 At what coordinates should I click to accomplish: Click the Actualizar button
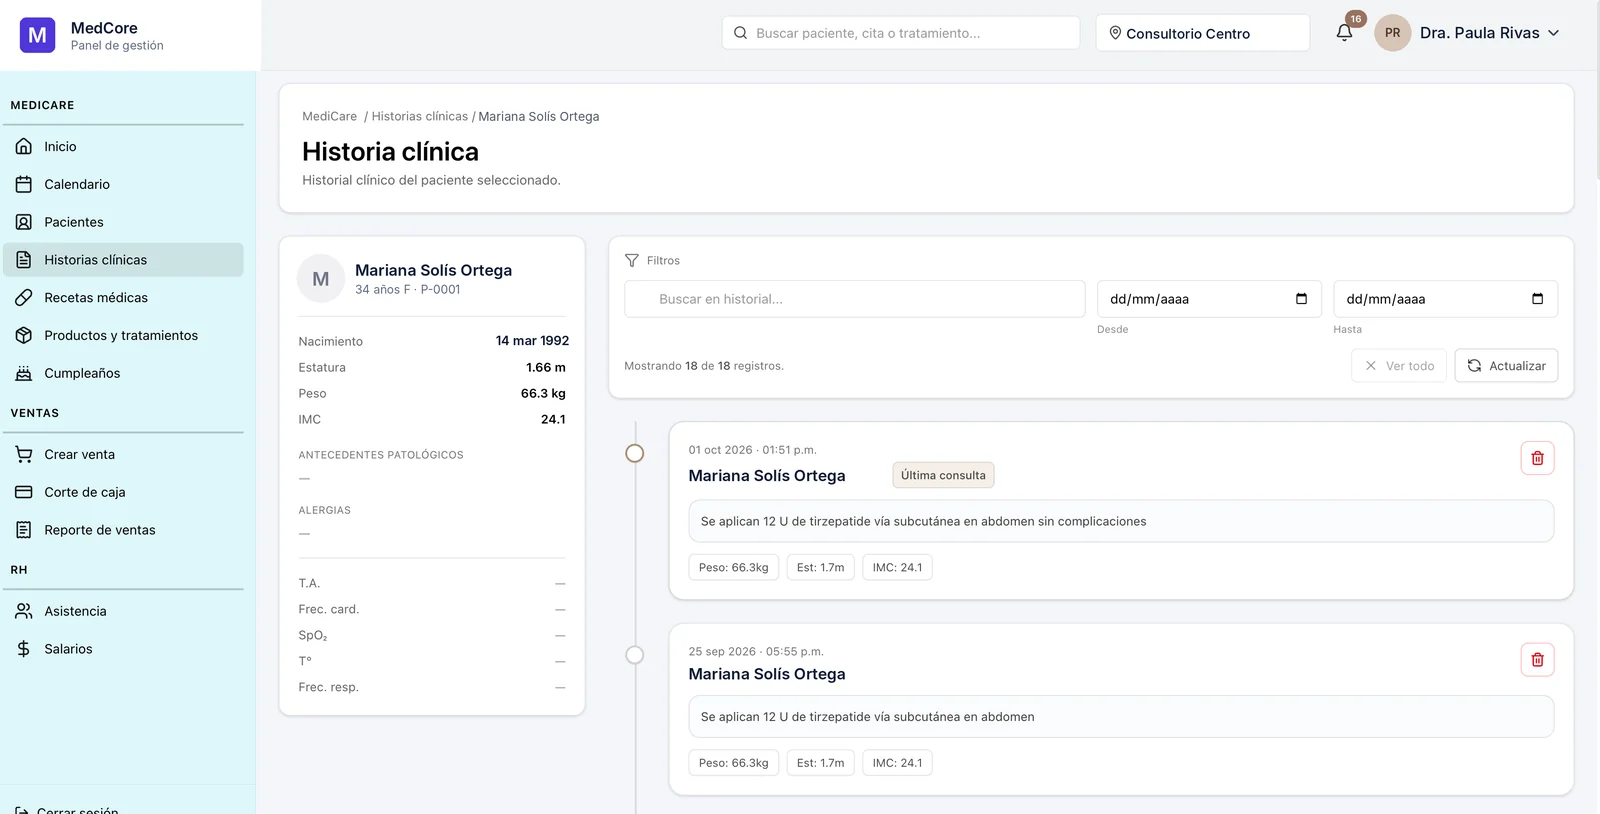(x=1506, y=366)
